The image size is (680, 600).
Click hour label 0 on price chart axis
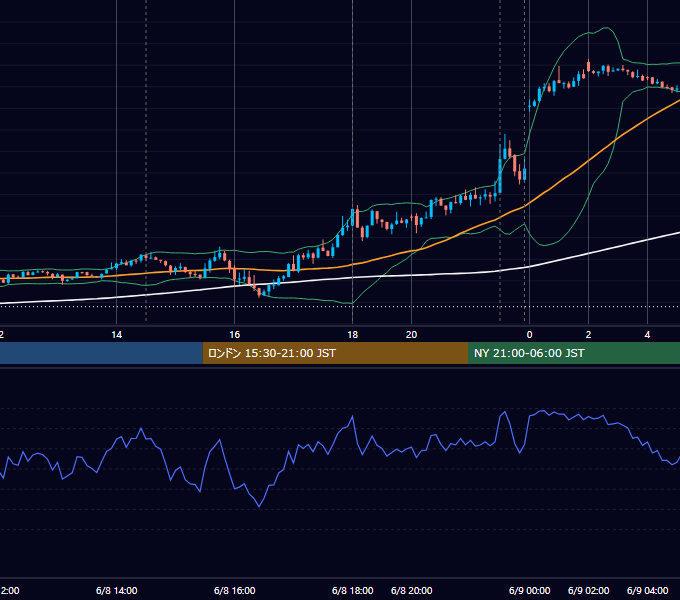tap(530, 335)
